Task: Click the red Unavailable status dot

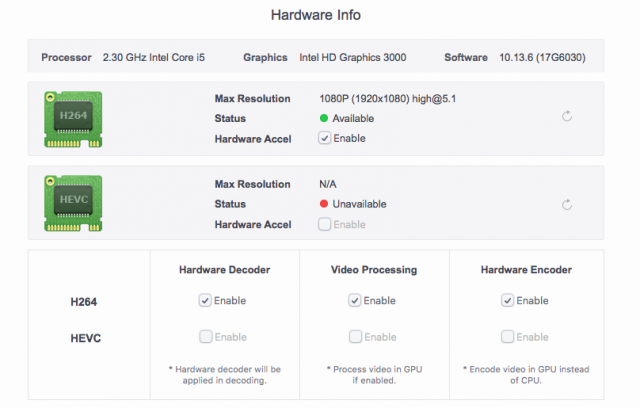Action: [x=324, y=204]
